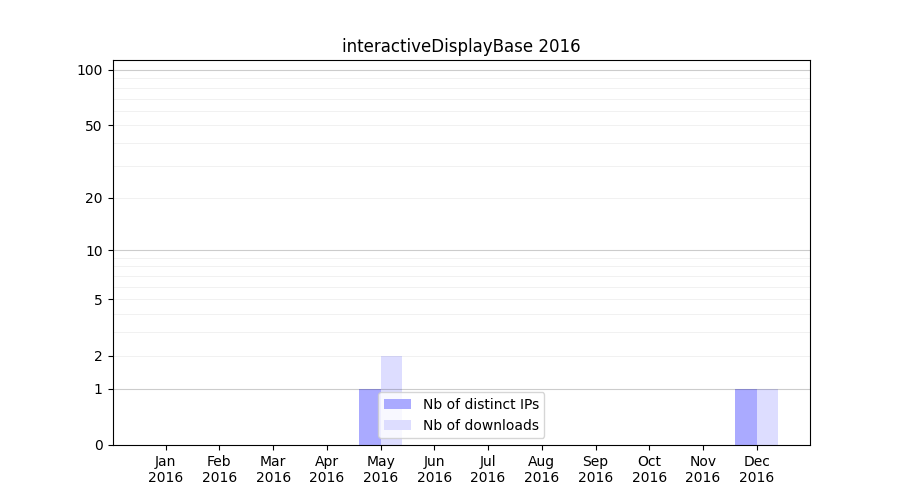This screenshot has height=500, width=900.
Task: Click the Oct 2016 x-axis label
Action: 649,469
